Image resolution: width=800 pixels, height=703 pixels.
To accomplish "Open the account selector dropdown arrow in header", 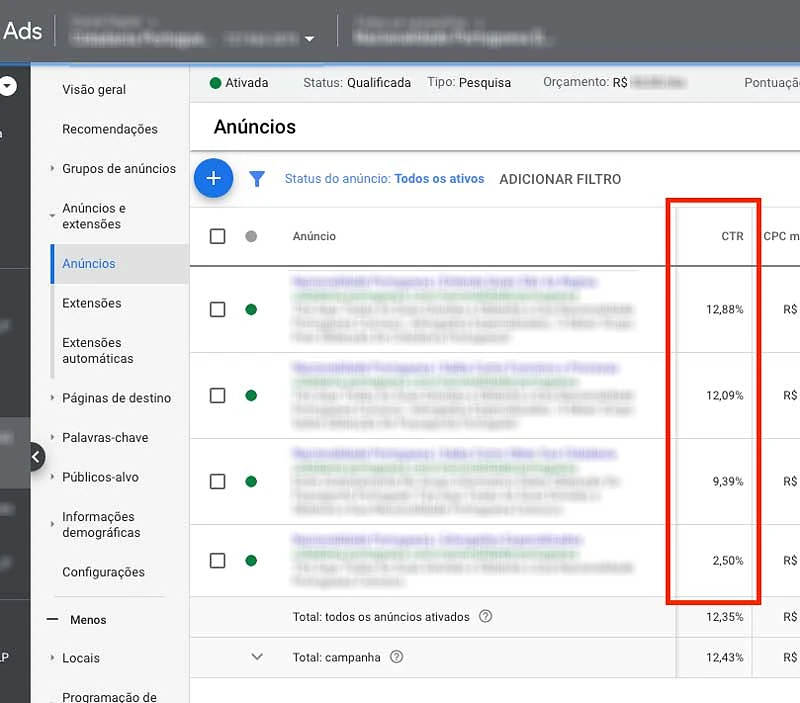I will coord(309,39).
